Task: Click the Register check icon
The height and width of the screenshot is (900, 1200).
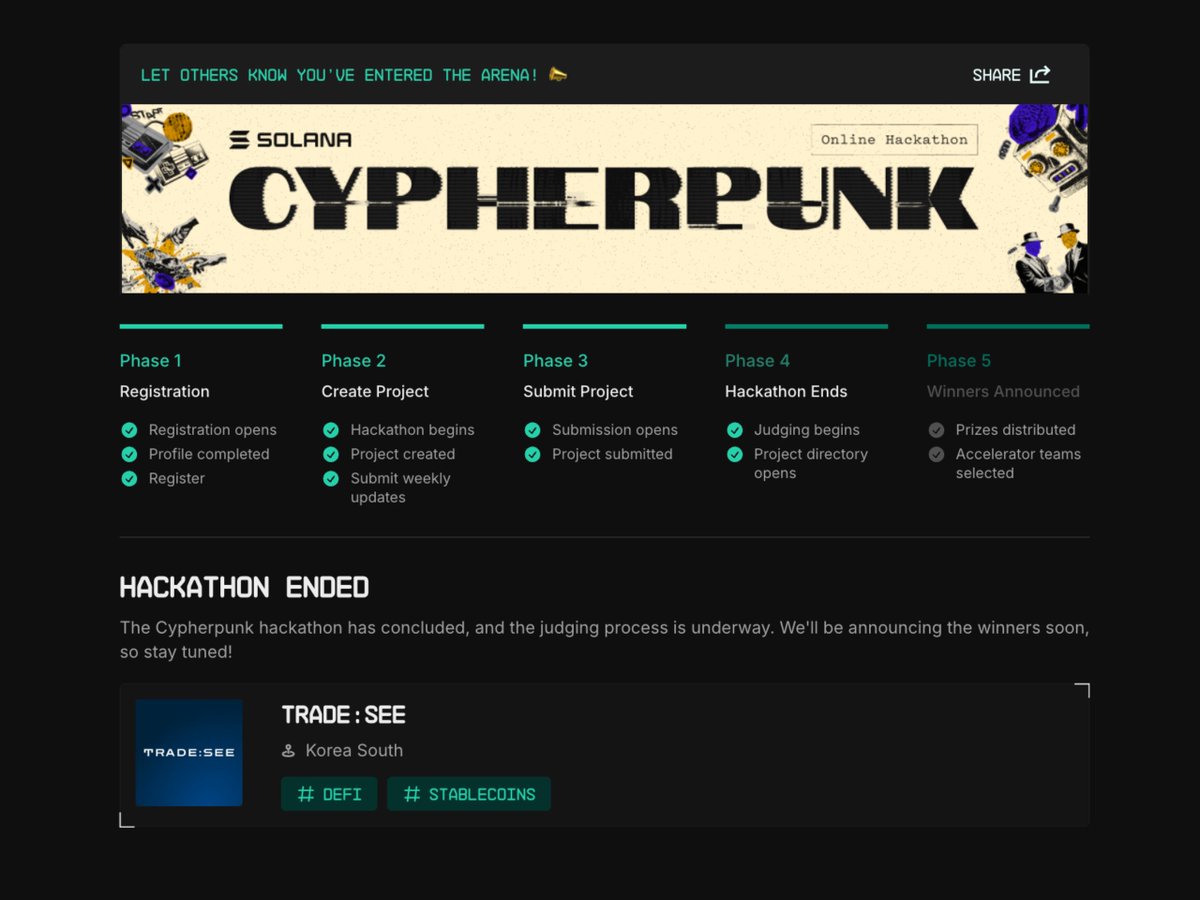Action: tap(129, 478)
